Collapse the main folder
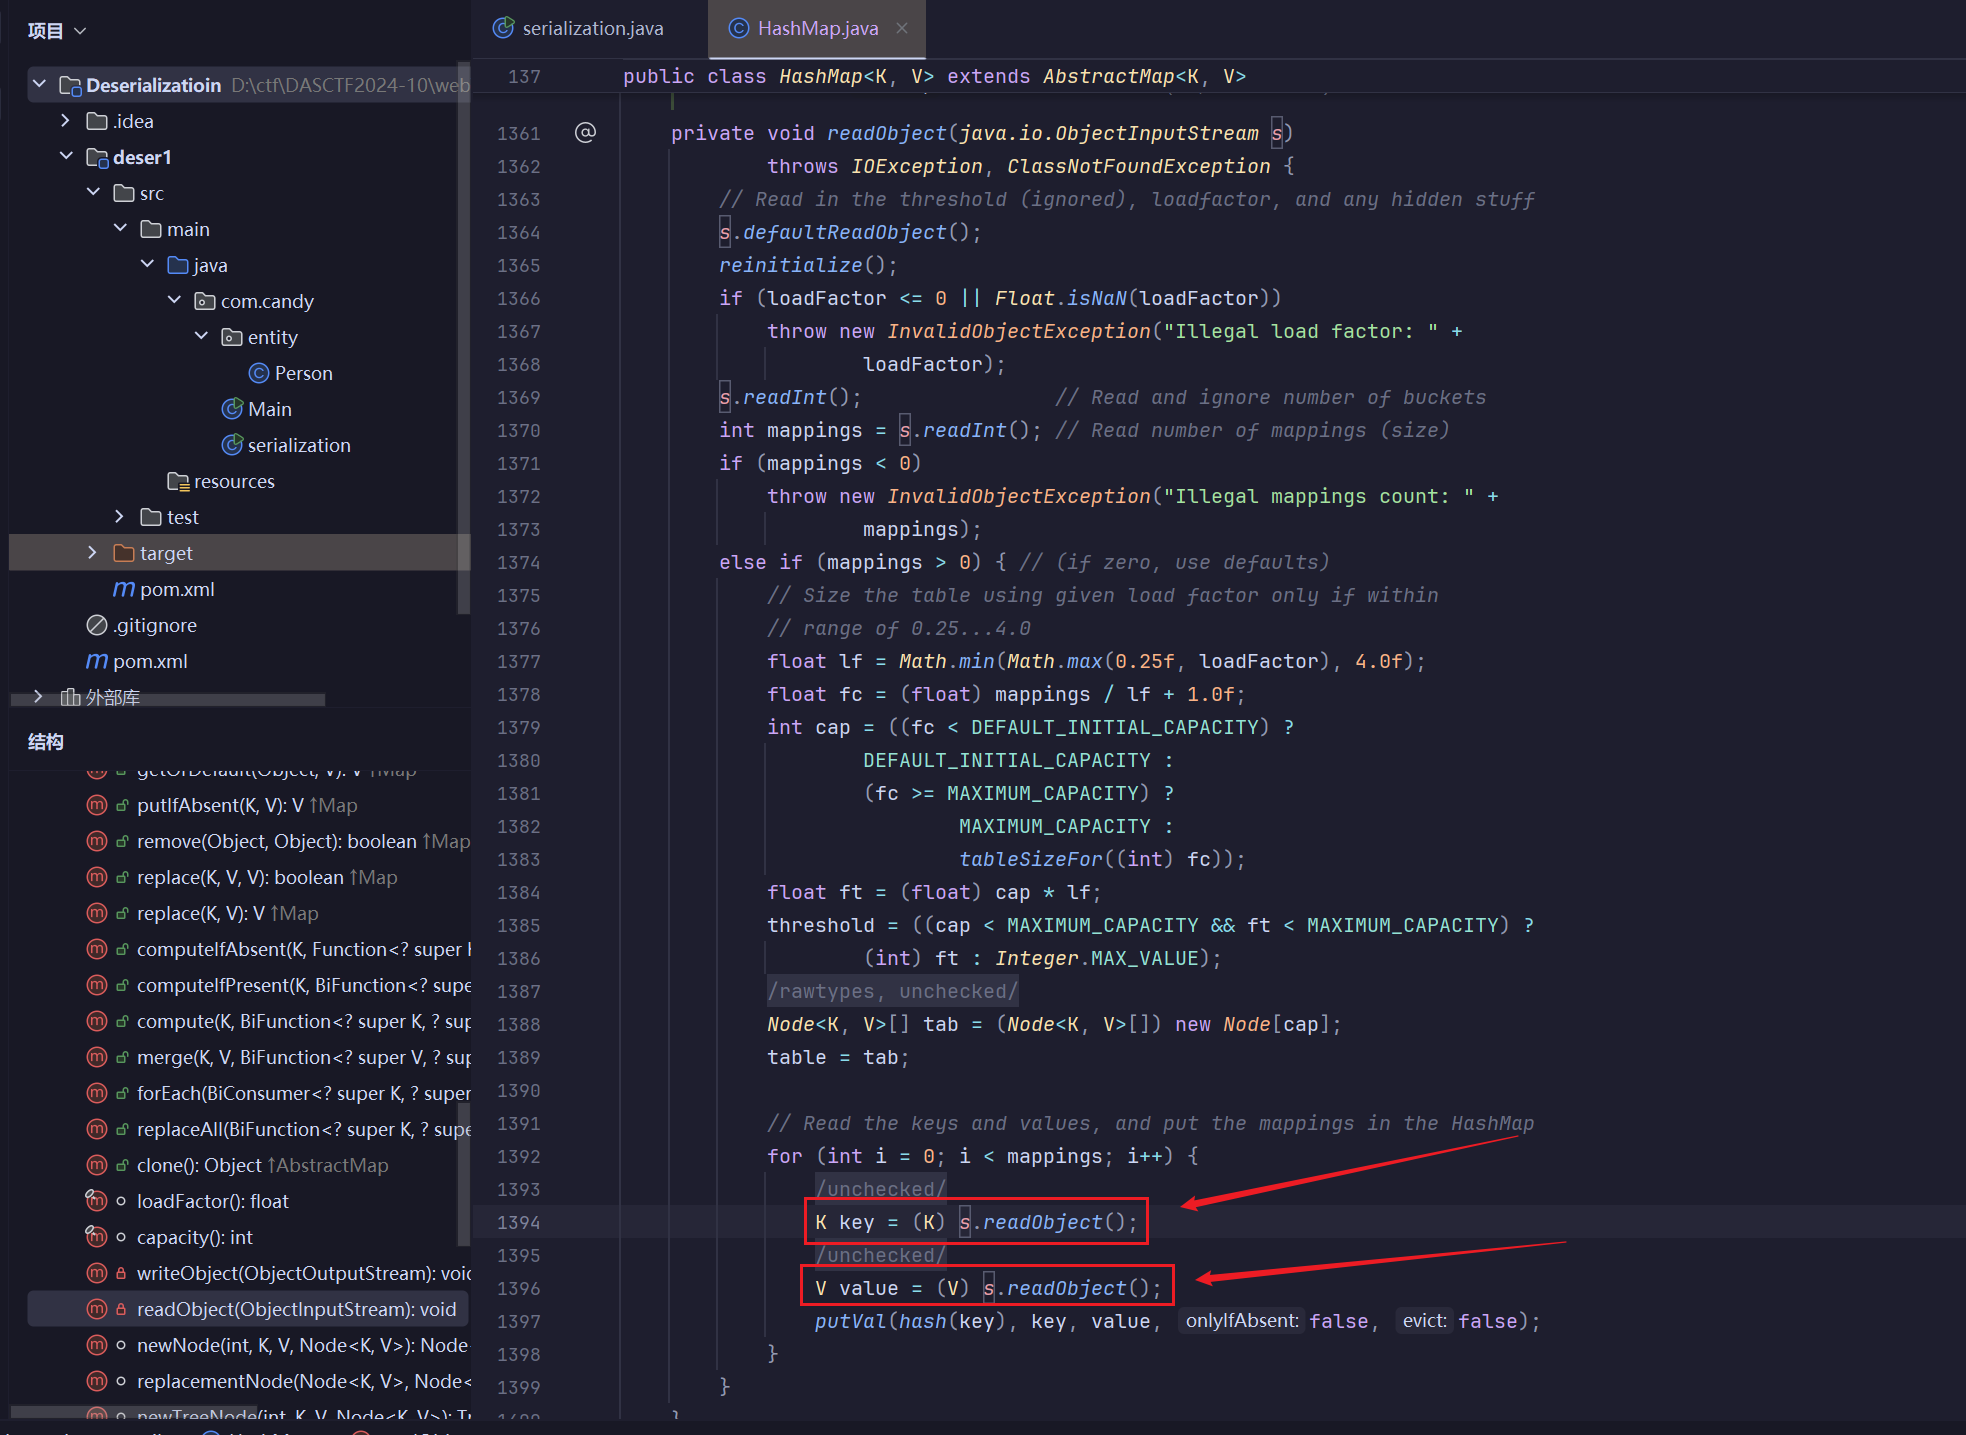1966x1435 pixels. 120,229
